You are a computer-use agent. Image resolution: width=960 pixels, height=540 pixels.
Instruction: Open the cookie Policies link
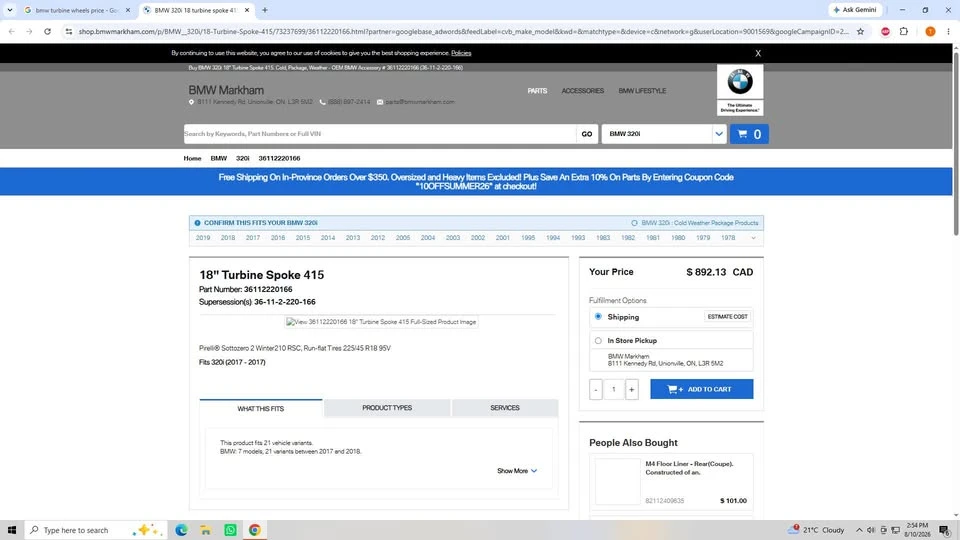coord(461,53)
